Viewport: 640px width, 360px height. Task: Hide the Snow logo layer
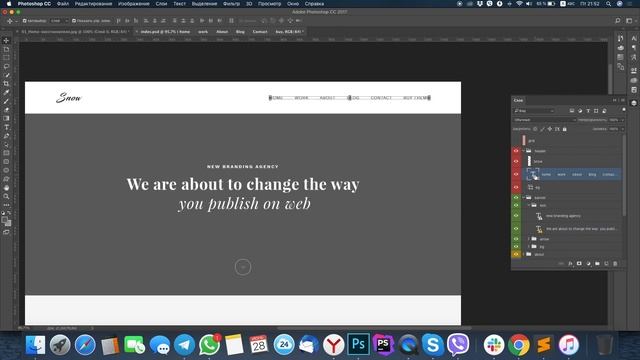pos(516,161)
